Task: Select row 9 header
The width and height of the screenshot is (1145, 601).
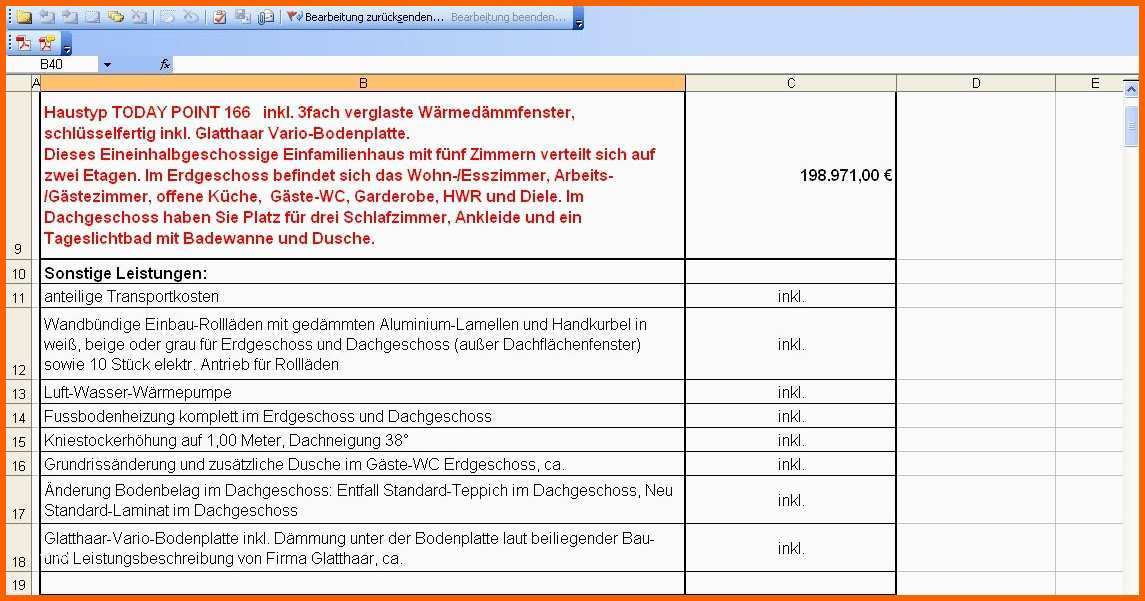Action: point(18,175)
